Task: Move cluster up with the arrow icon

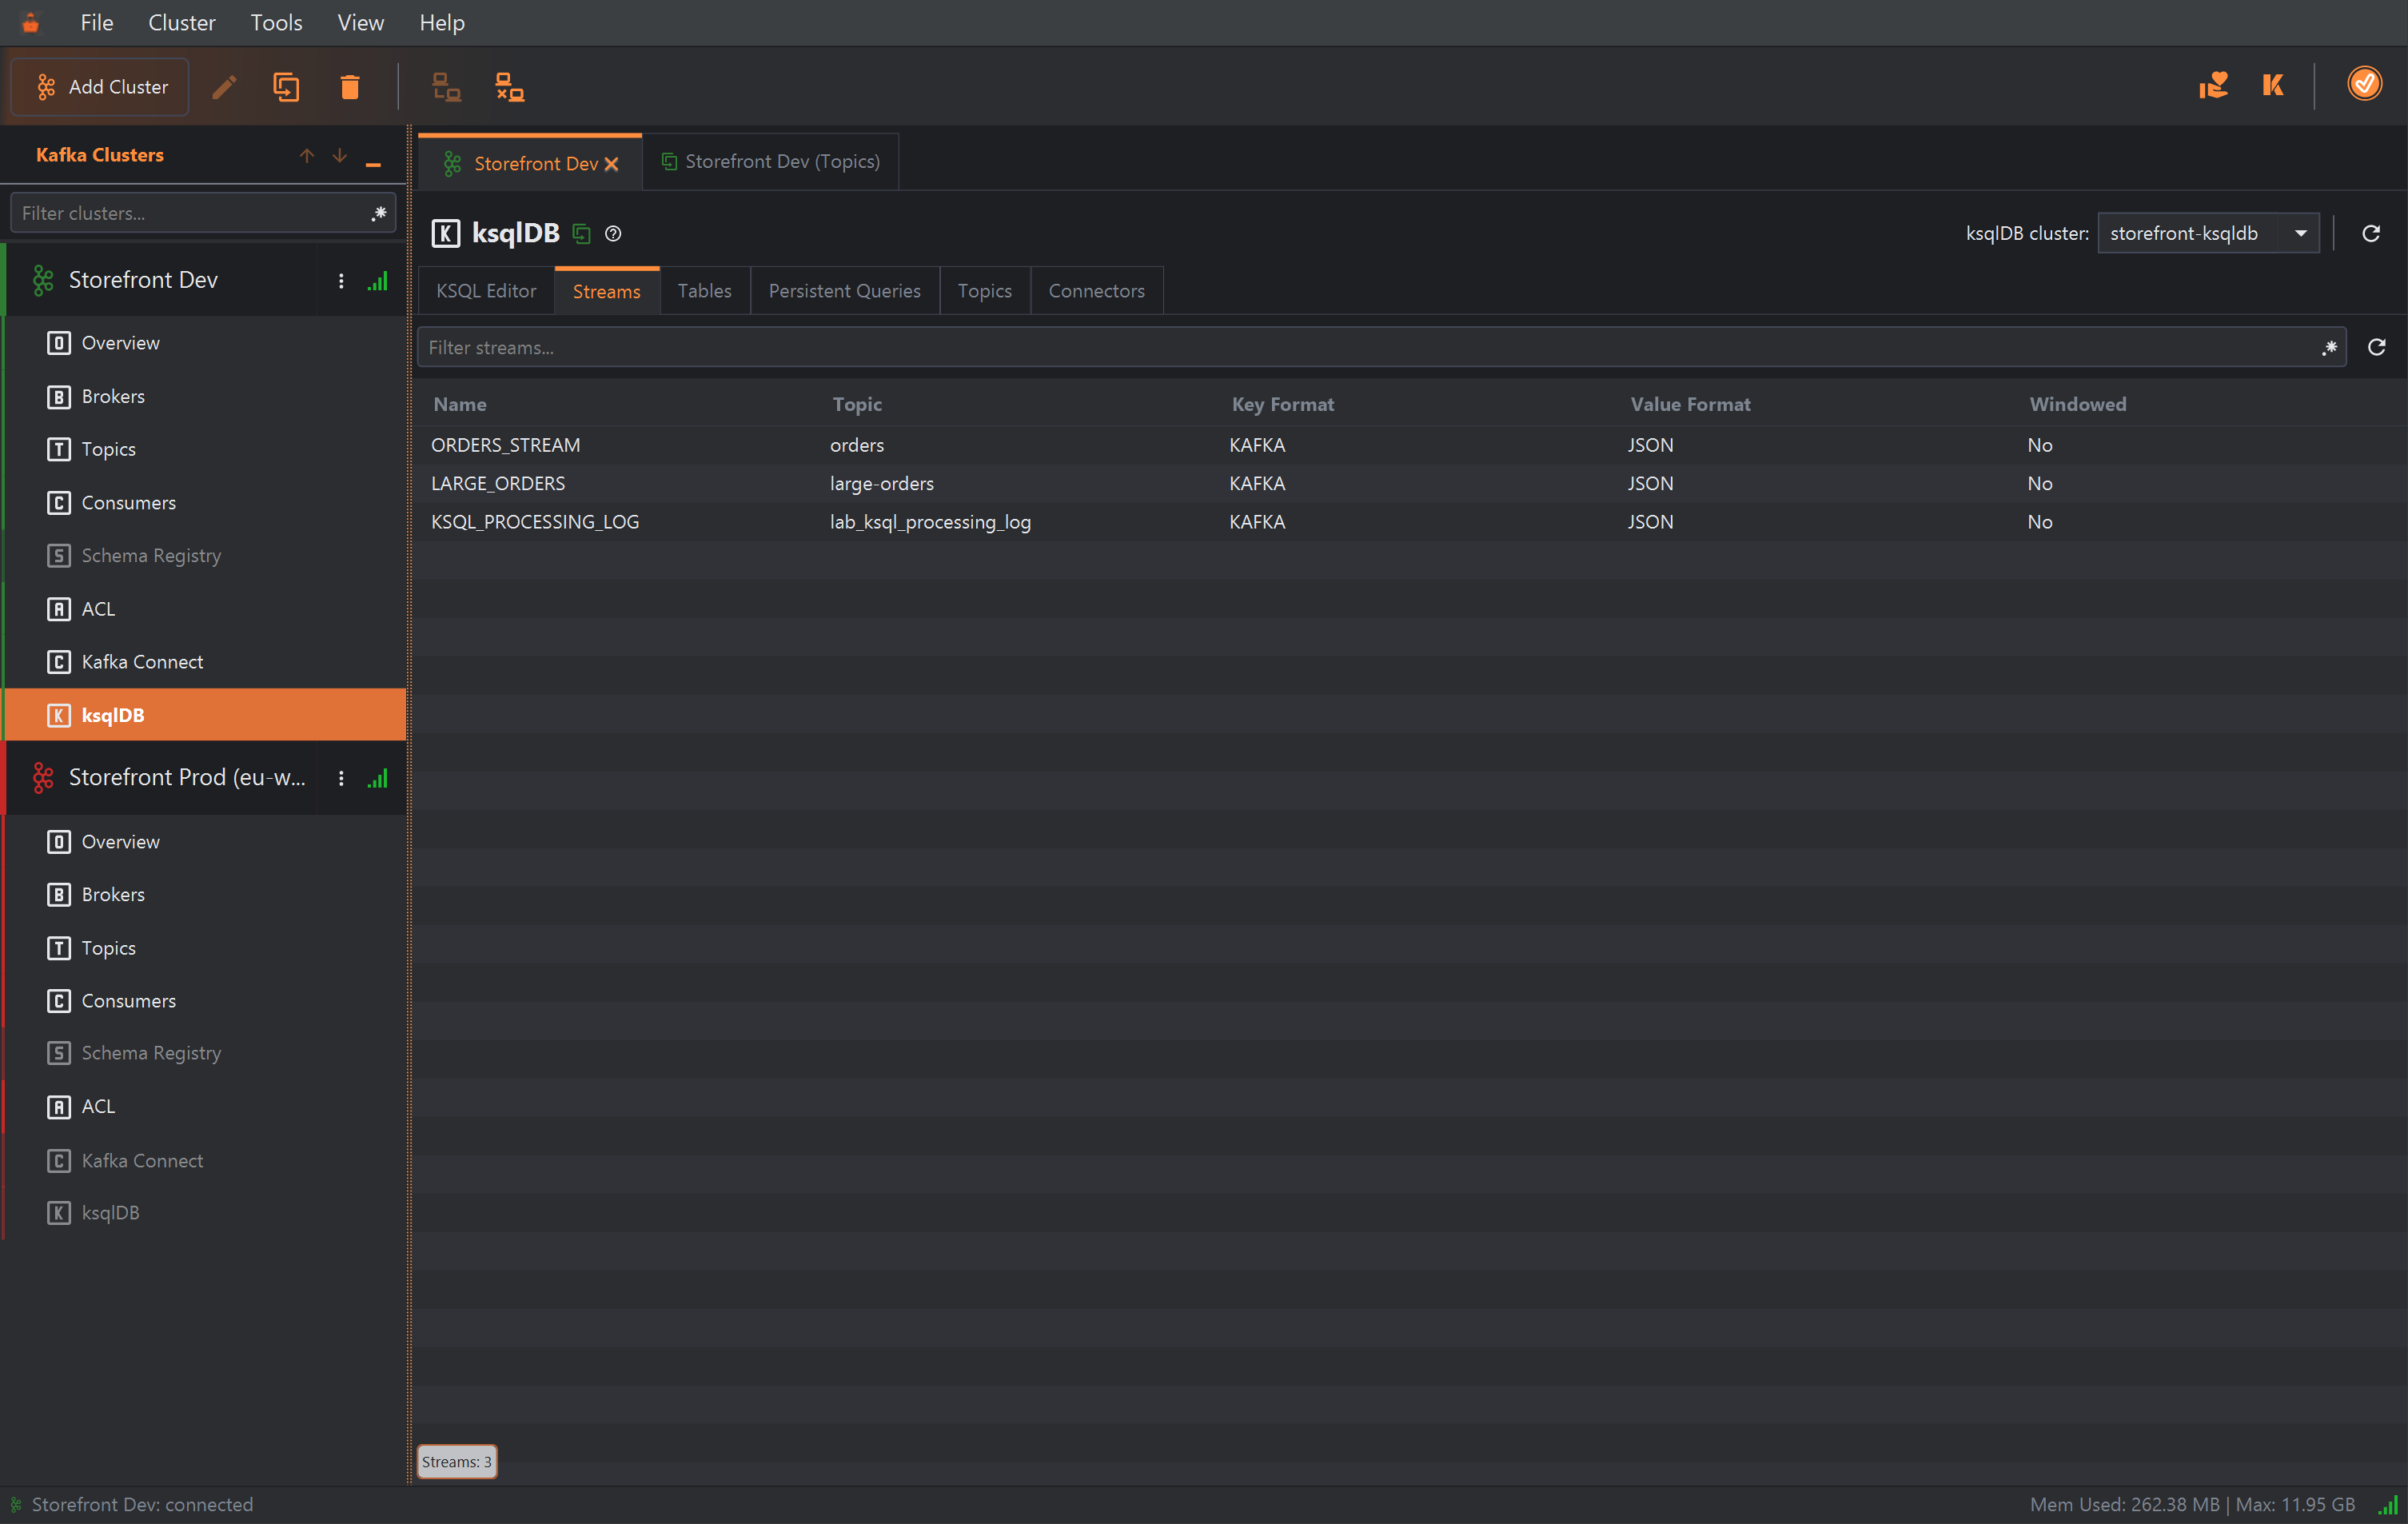Action: tap(307, 155)
